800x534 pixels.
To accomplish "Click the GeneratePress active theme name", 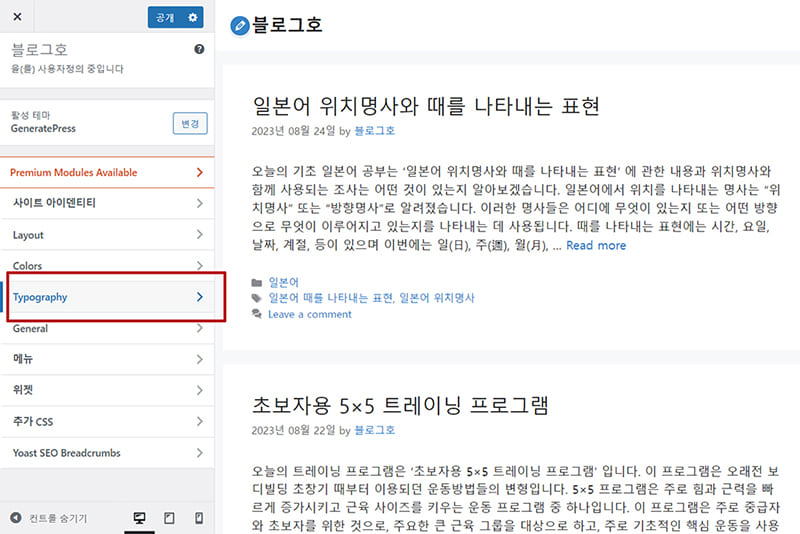I will (x=43, y=129).
